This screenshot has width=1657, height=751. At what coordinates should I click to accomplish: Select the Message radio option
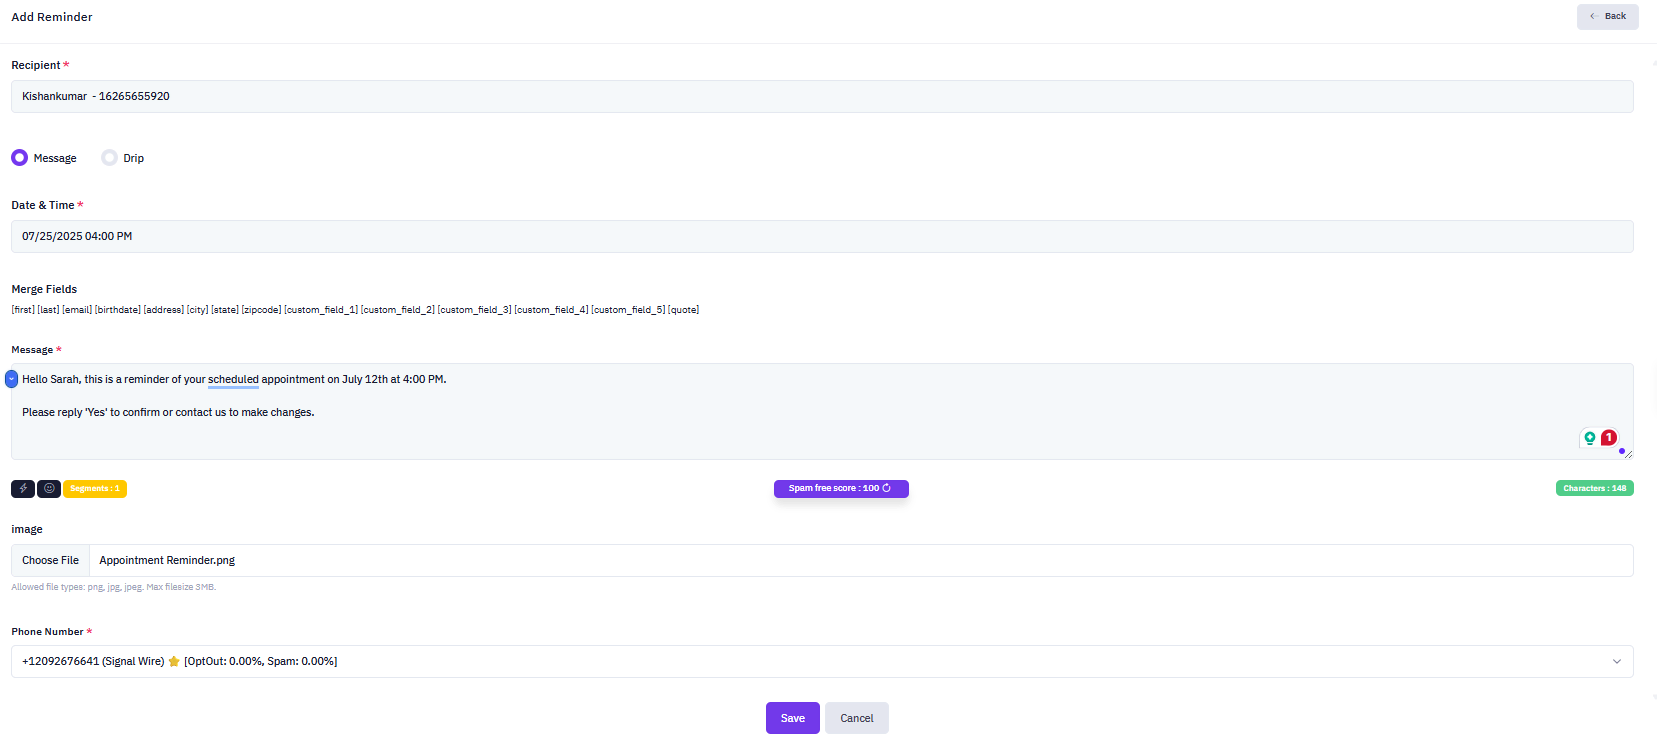click(20, 158)
